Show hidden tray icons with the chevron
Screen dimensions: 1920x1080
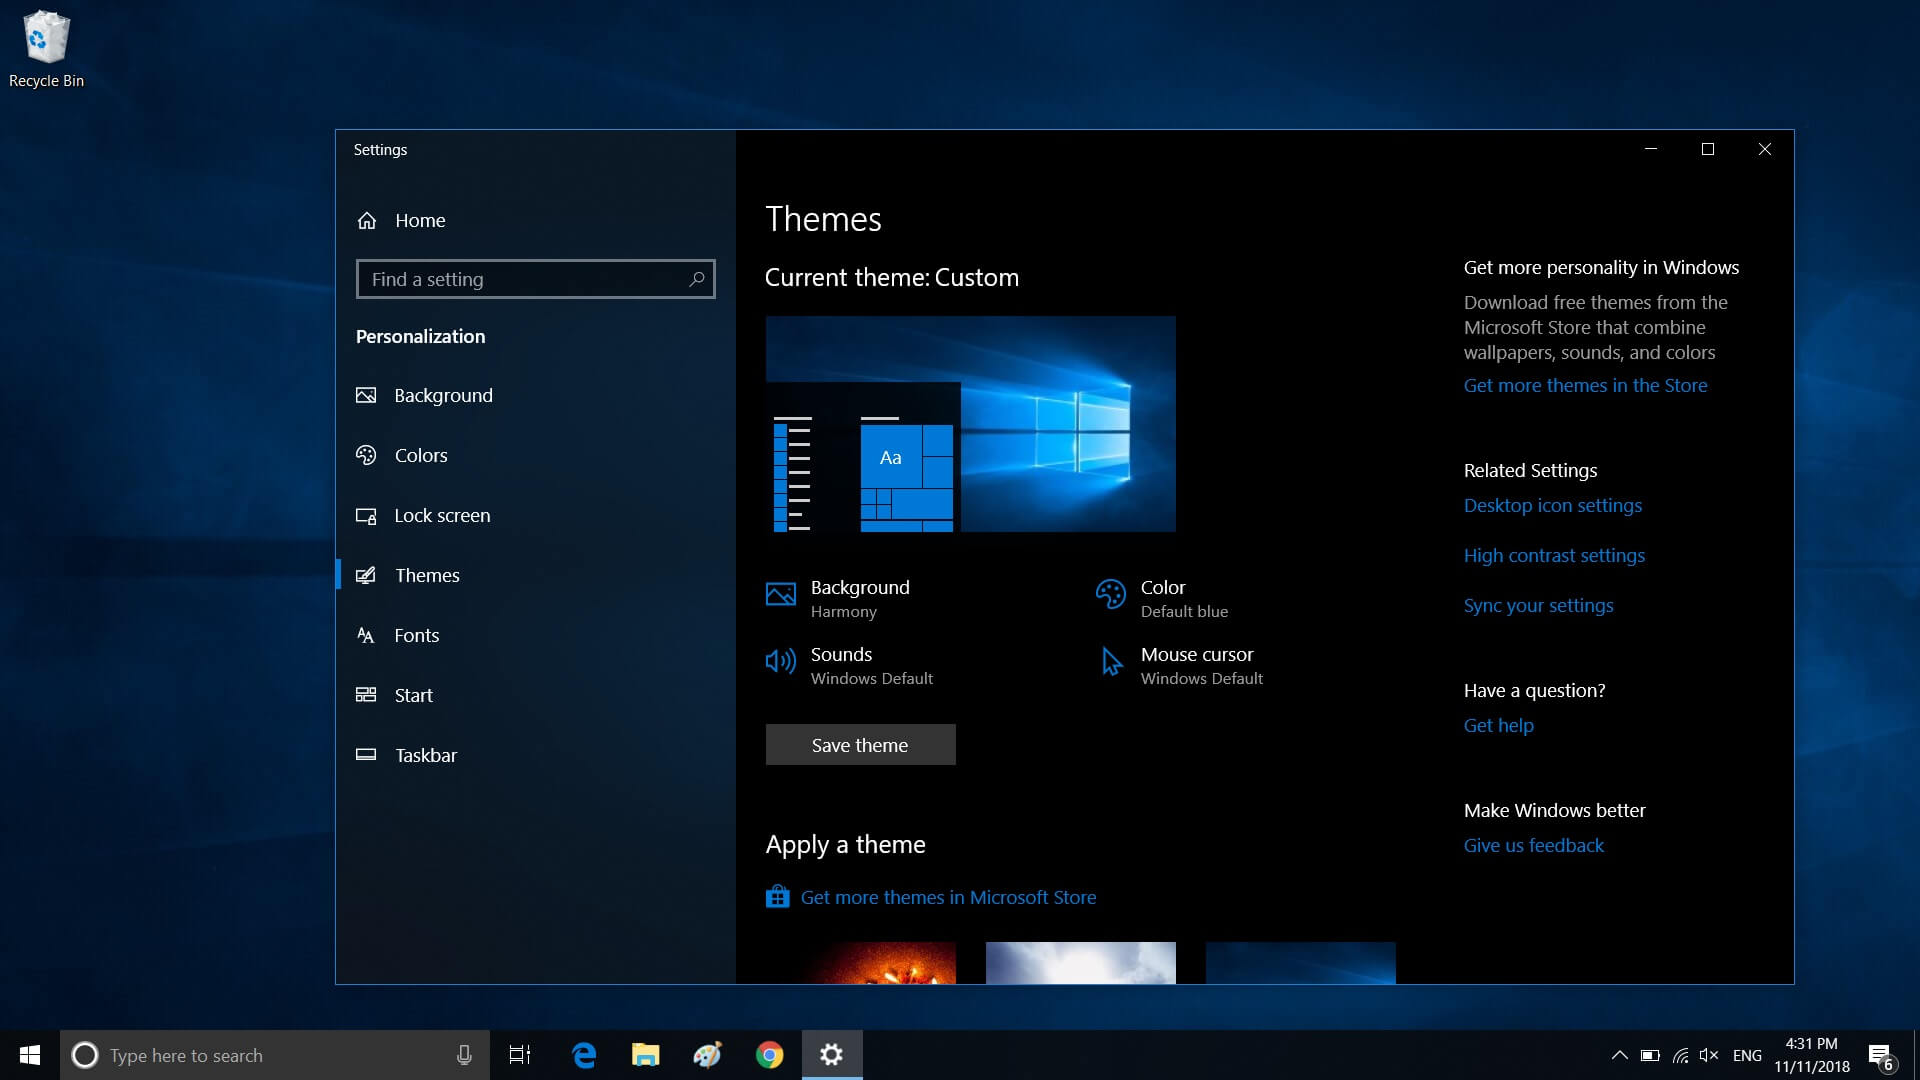pos(1619,1055)
